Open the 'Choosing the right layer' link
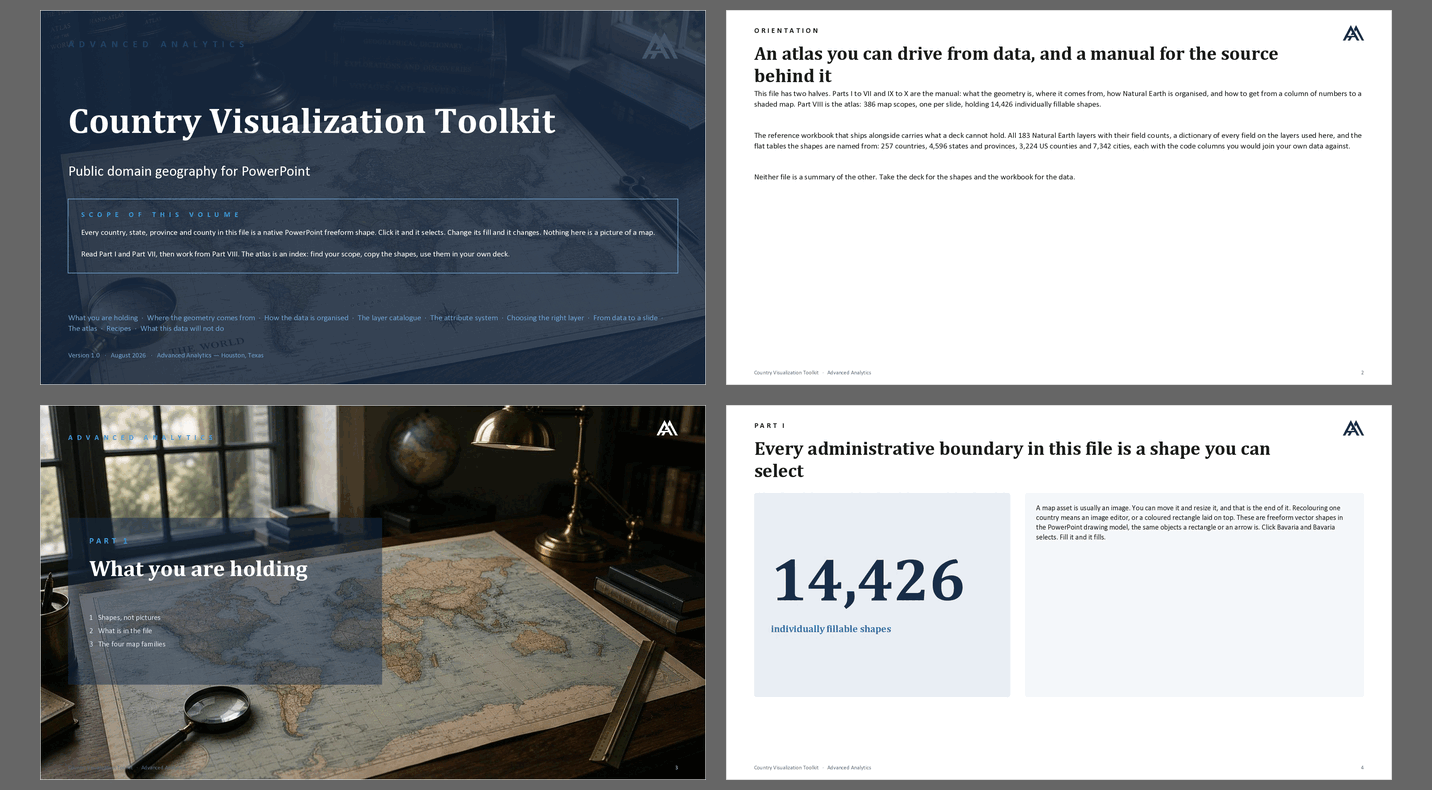 545,318
